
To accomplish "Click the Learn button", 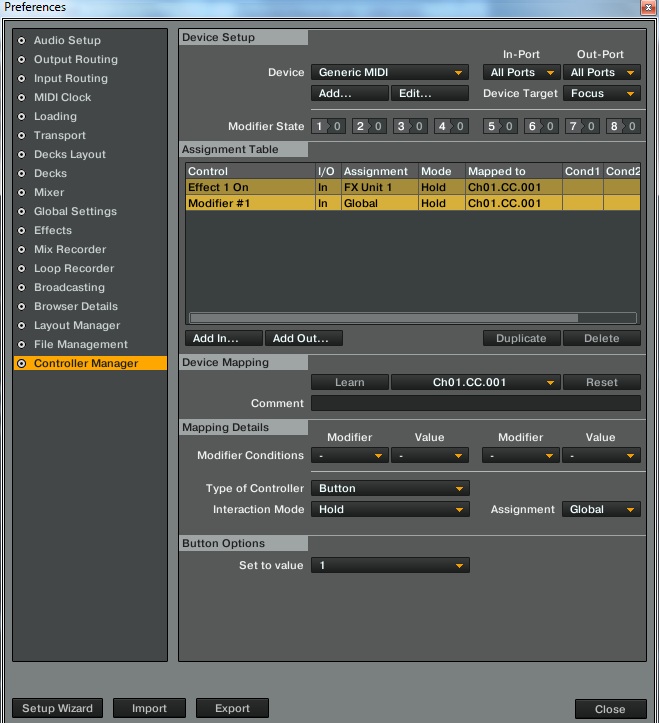I will point(350,382).
